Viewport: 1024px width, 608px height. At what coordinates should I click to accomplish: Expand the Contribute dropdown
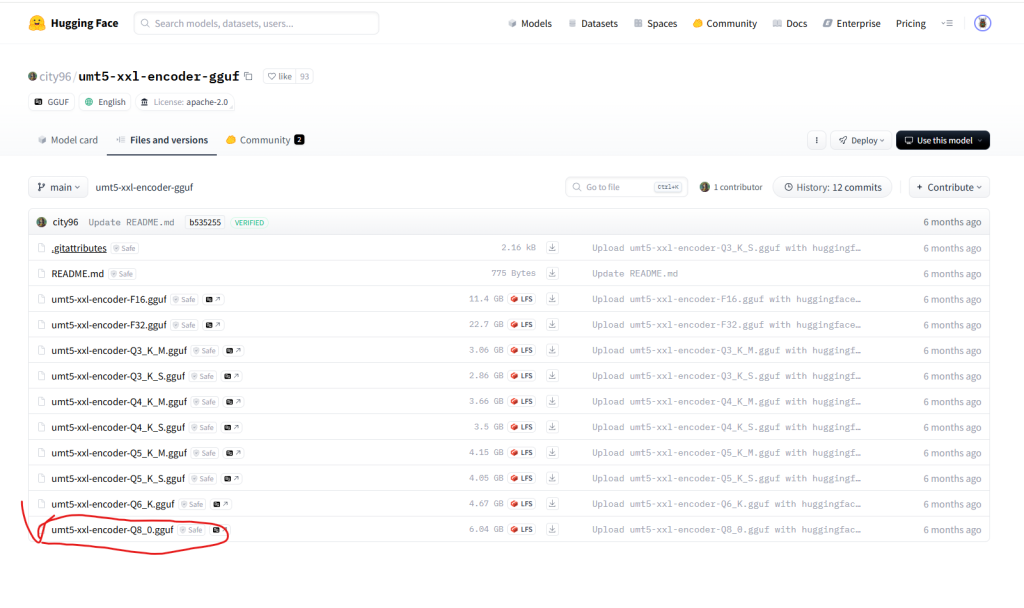click(948, 187)
